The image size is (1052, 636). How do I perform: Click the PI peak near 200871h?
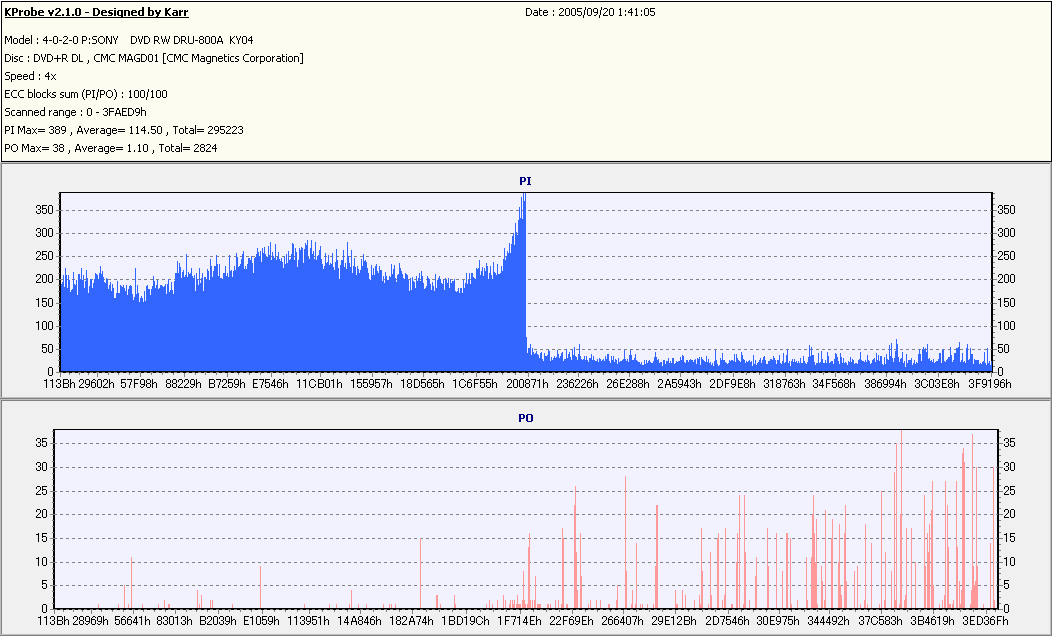point(523,282)
